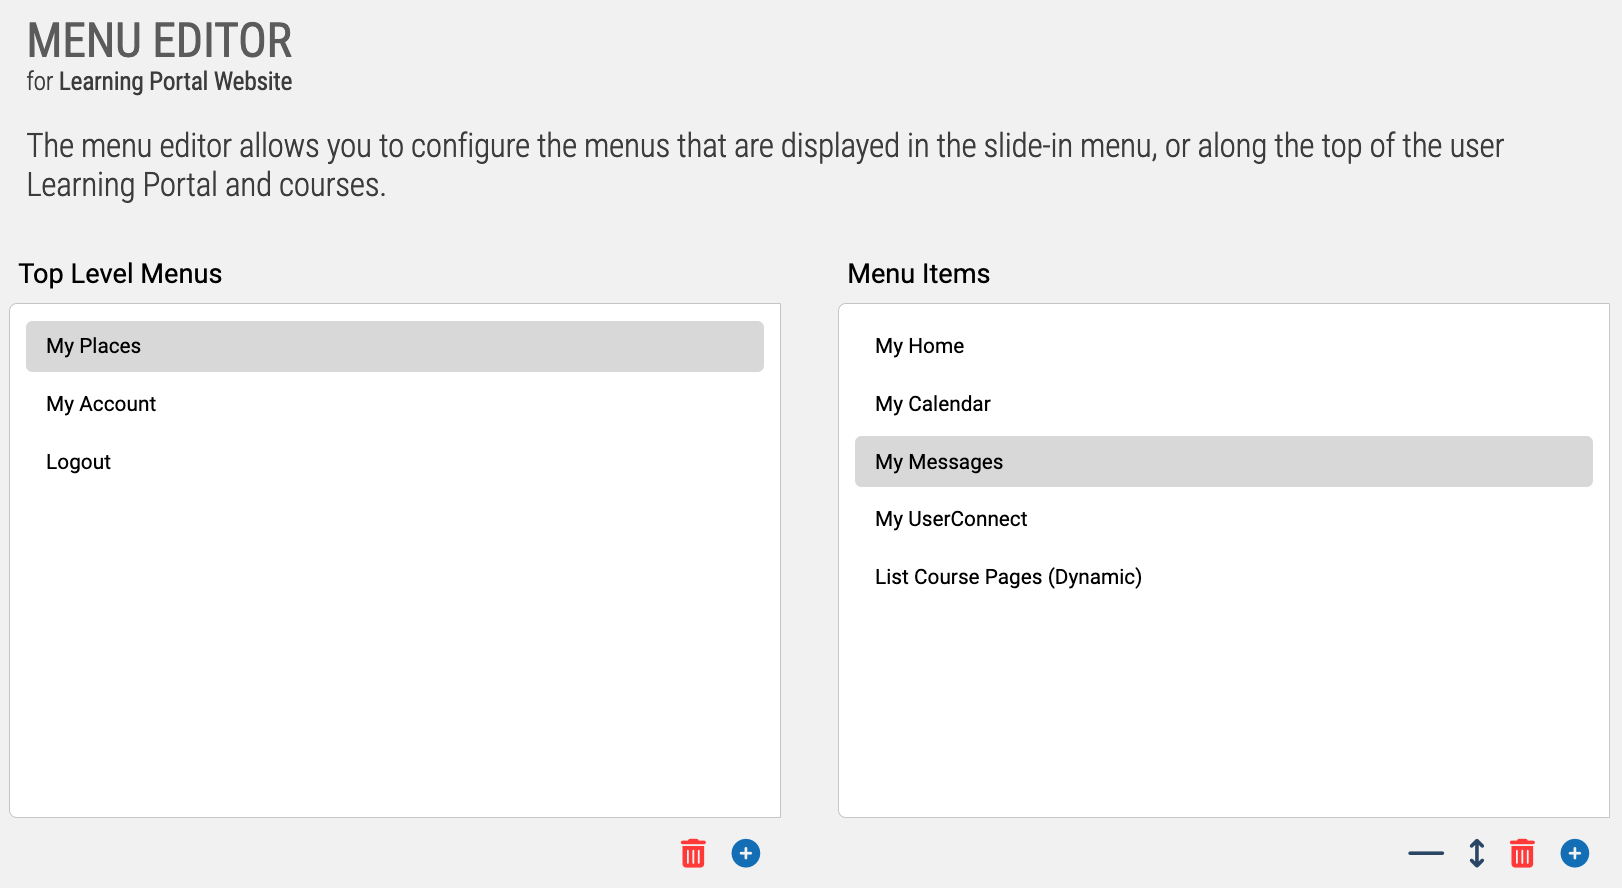Screen dimensions: 1622x888
Task: Pick the My Messages menu item
Action: [x=1224, y=462]
